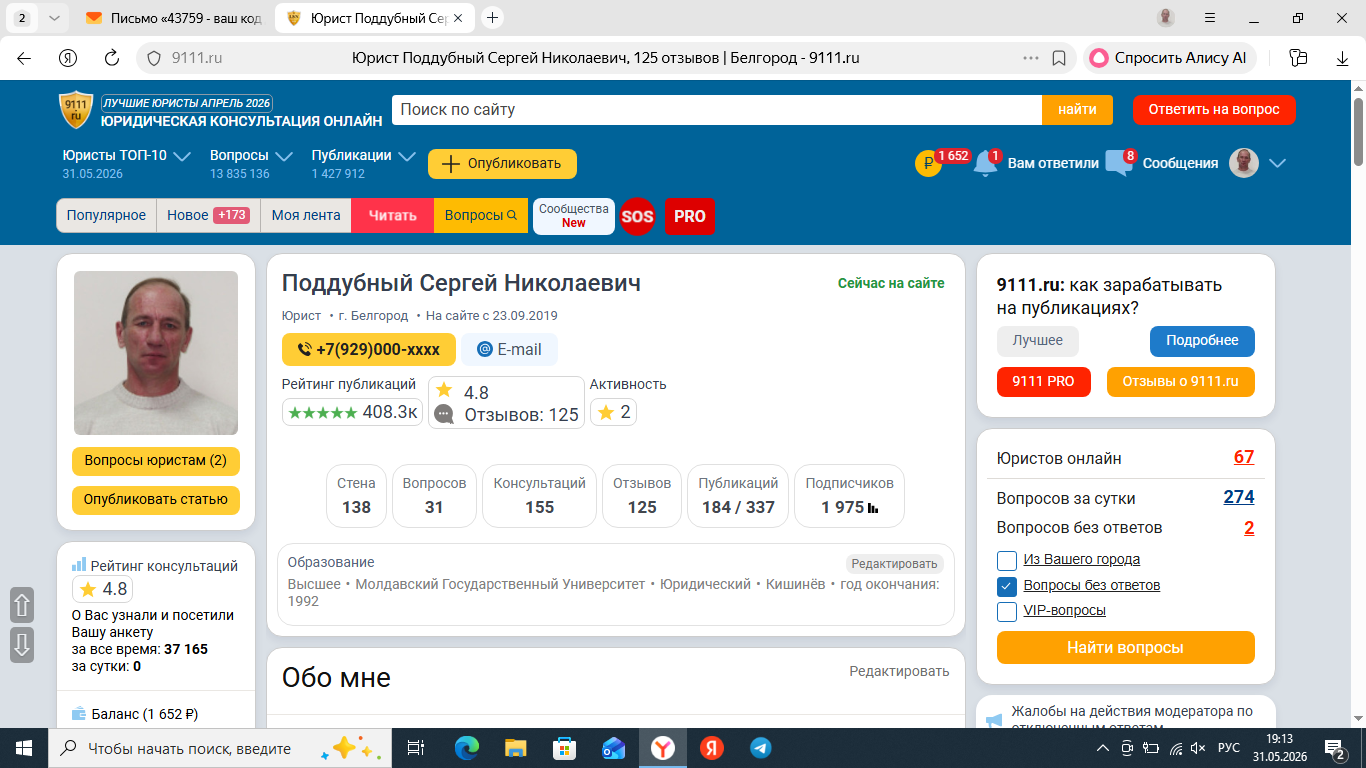Click the 4.8 rating star icon
The width and height of the screenshot is (1366, 768).
tap(444, 390)
